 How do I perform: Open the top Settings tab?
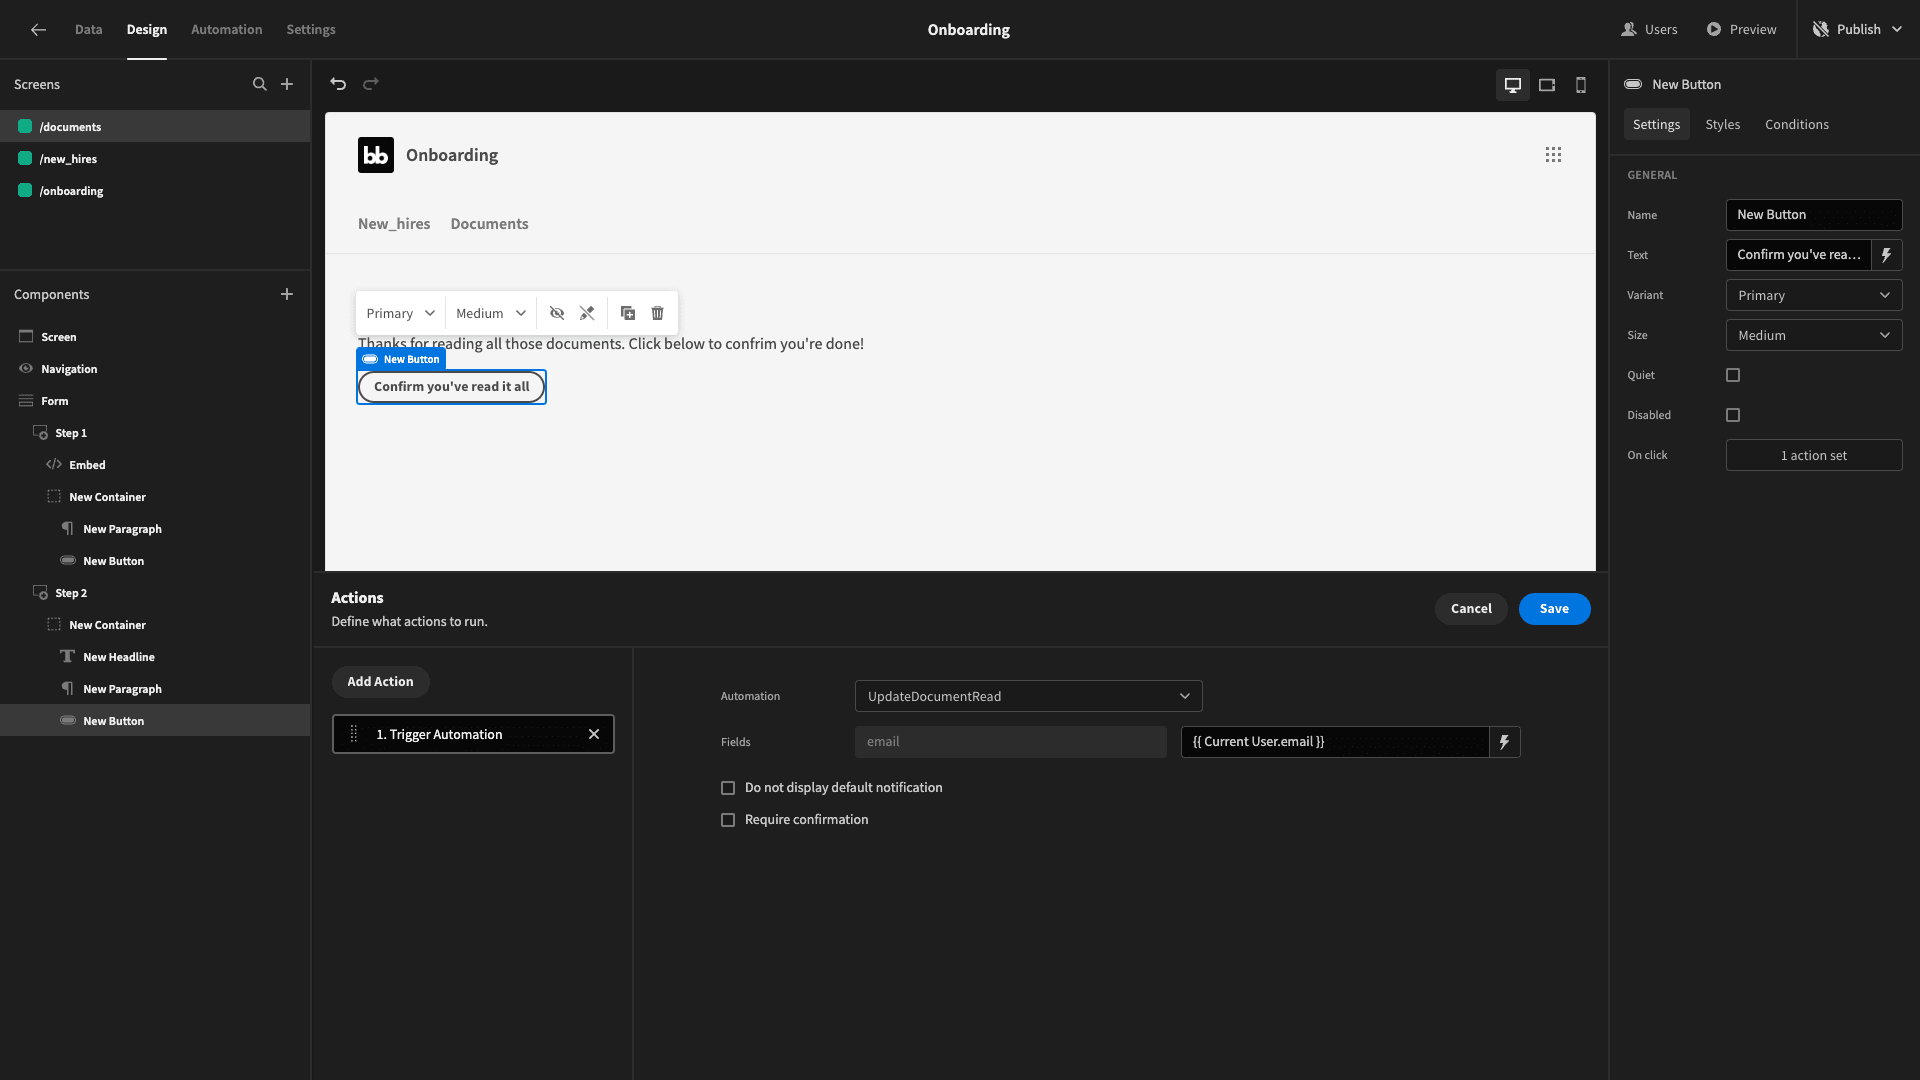pos(311,30)
